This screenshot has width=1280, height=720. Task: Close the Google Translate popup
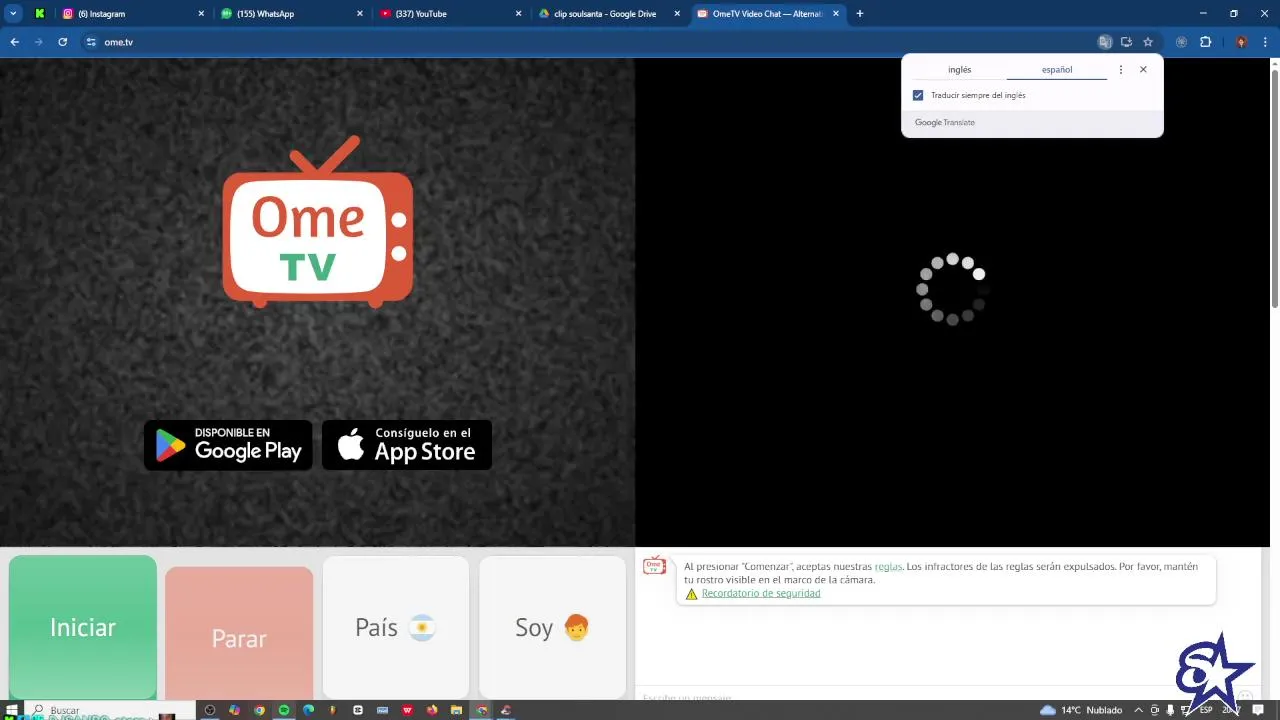click(1143, 70)
